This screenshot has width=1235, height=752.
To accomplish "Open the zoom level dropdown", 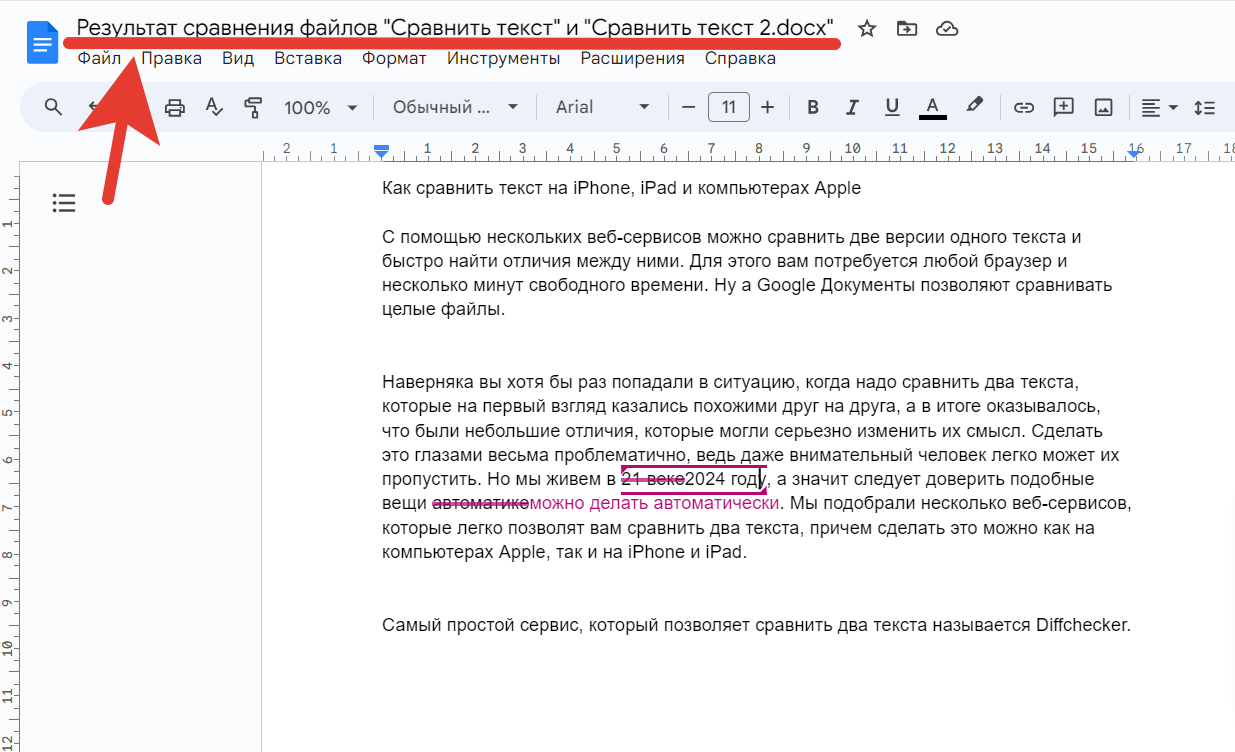I will [x=319, y=107].
